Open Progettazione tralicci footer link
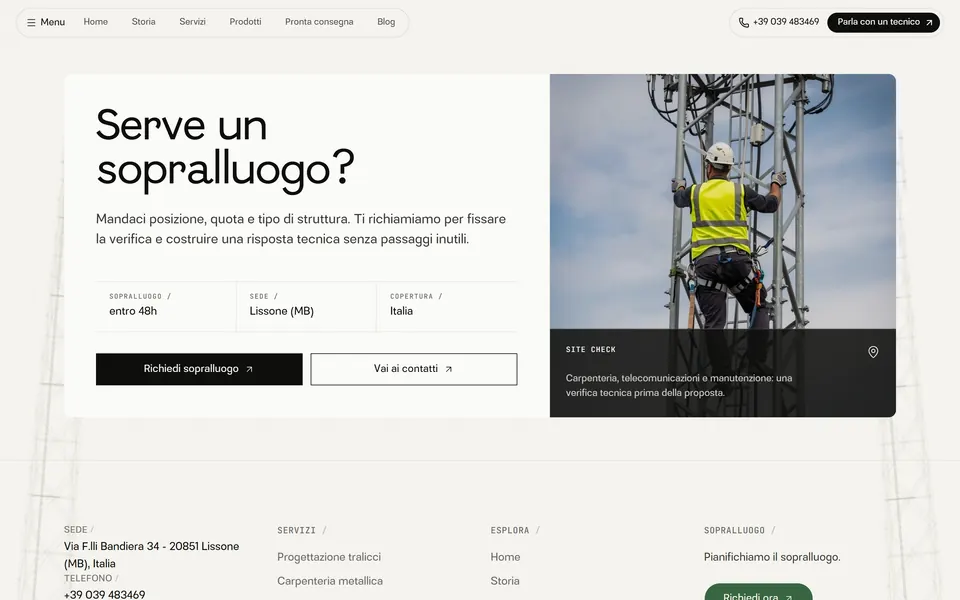Screen dimensions: 960x600 coord(329,557)
